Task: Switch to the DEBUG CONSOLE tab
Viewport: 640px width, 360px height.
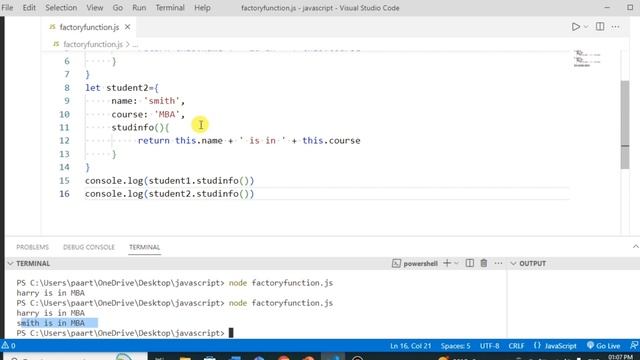Action: tap(89, 247)
